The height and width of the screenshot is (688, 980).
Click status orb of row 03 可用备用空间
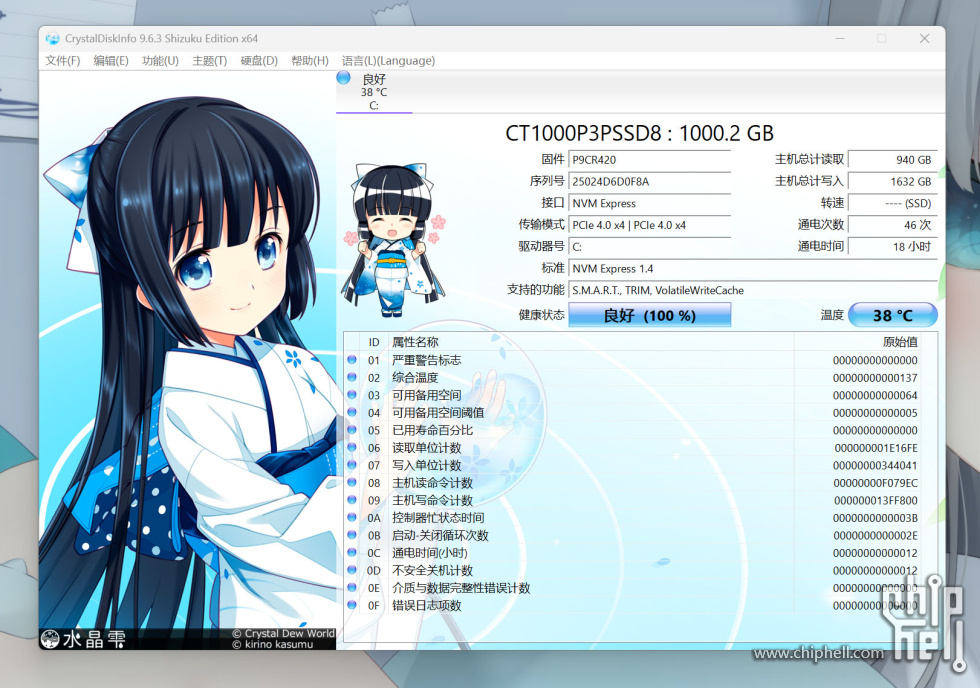[x=352, y=395]
